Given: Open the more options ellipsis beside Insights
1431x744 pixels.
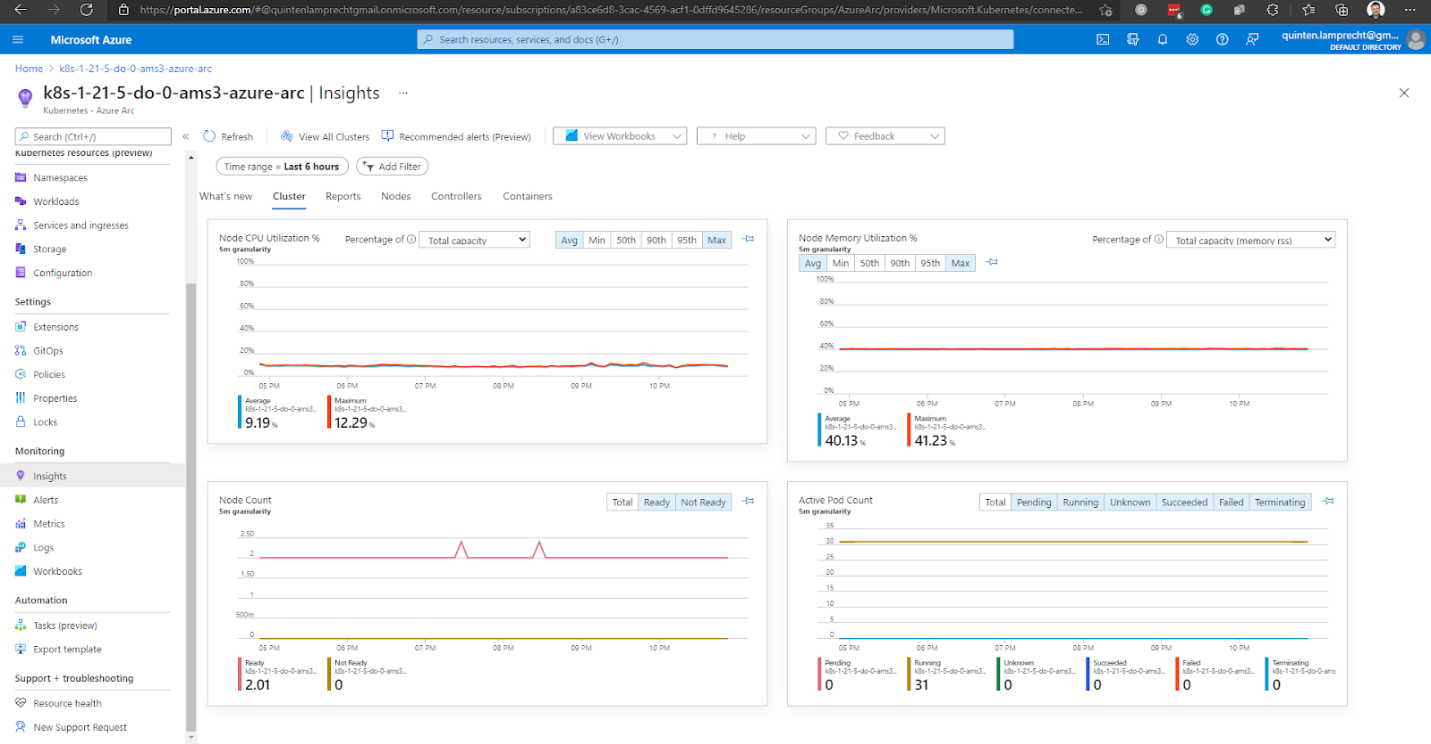Looking at the screenshot, I should (x=403, y=92).
